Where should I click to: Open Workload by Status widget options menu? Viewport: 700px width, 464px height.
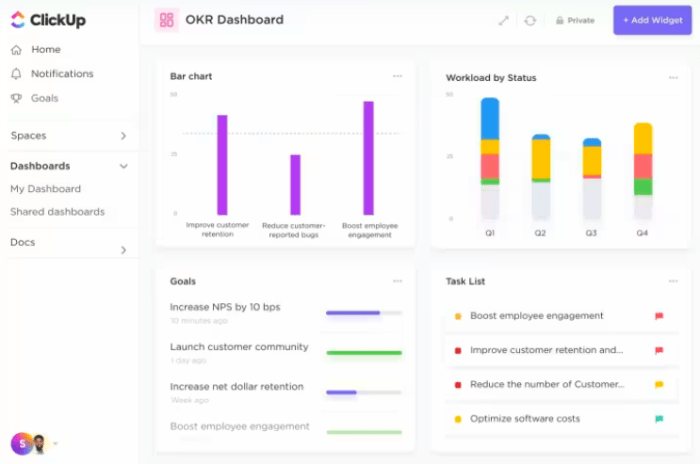673,77
